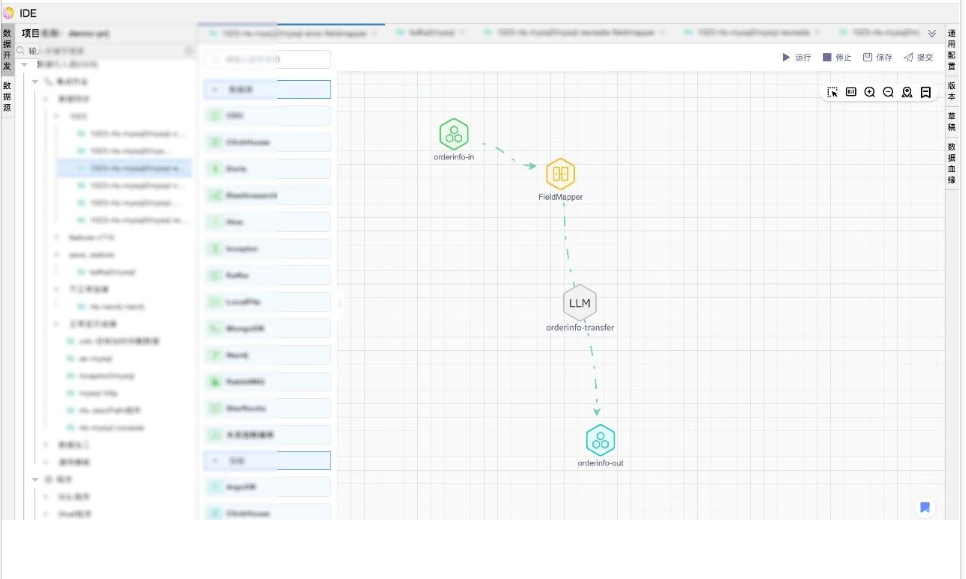
Task: Click the project tree search input field
Action: 100,50
